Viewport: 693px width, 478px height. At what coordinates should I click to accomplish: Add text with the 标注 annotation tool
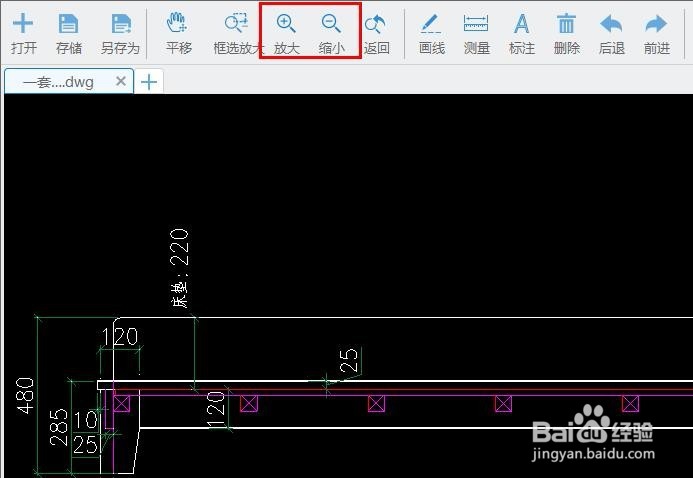[x=522, y=33]
